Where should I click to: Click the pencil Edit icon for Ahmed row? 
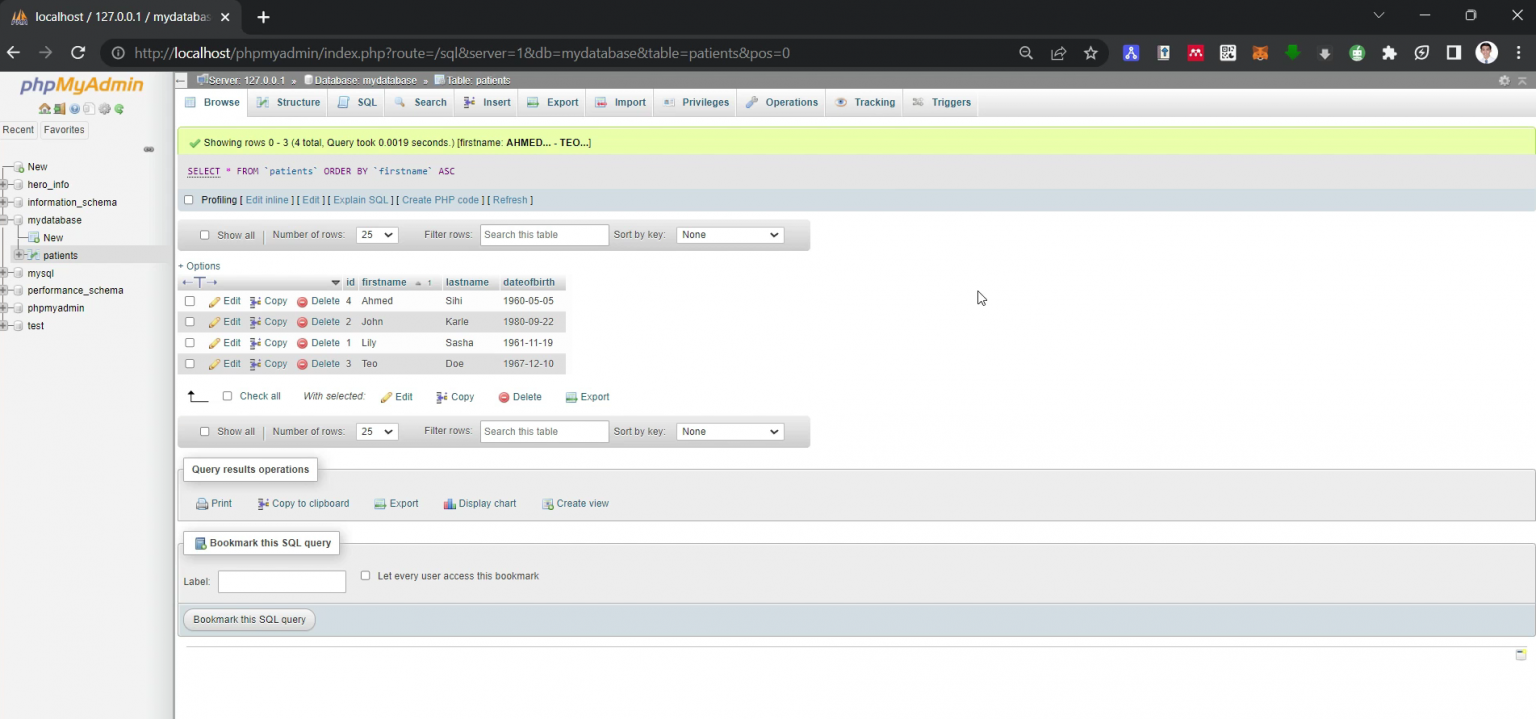[214, 301]
